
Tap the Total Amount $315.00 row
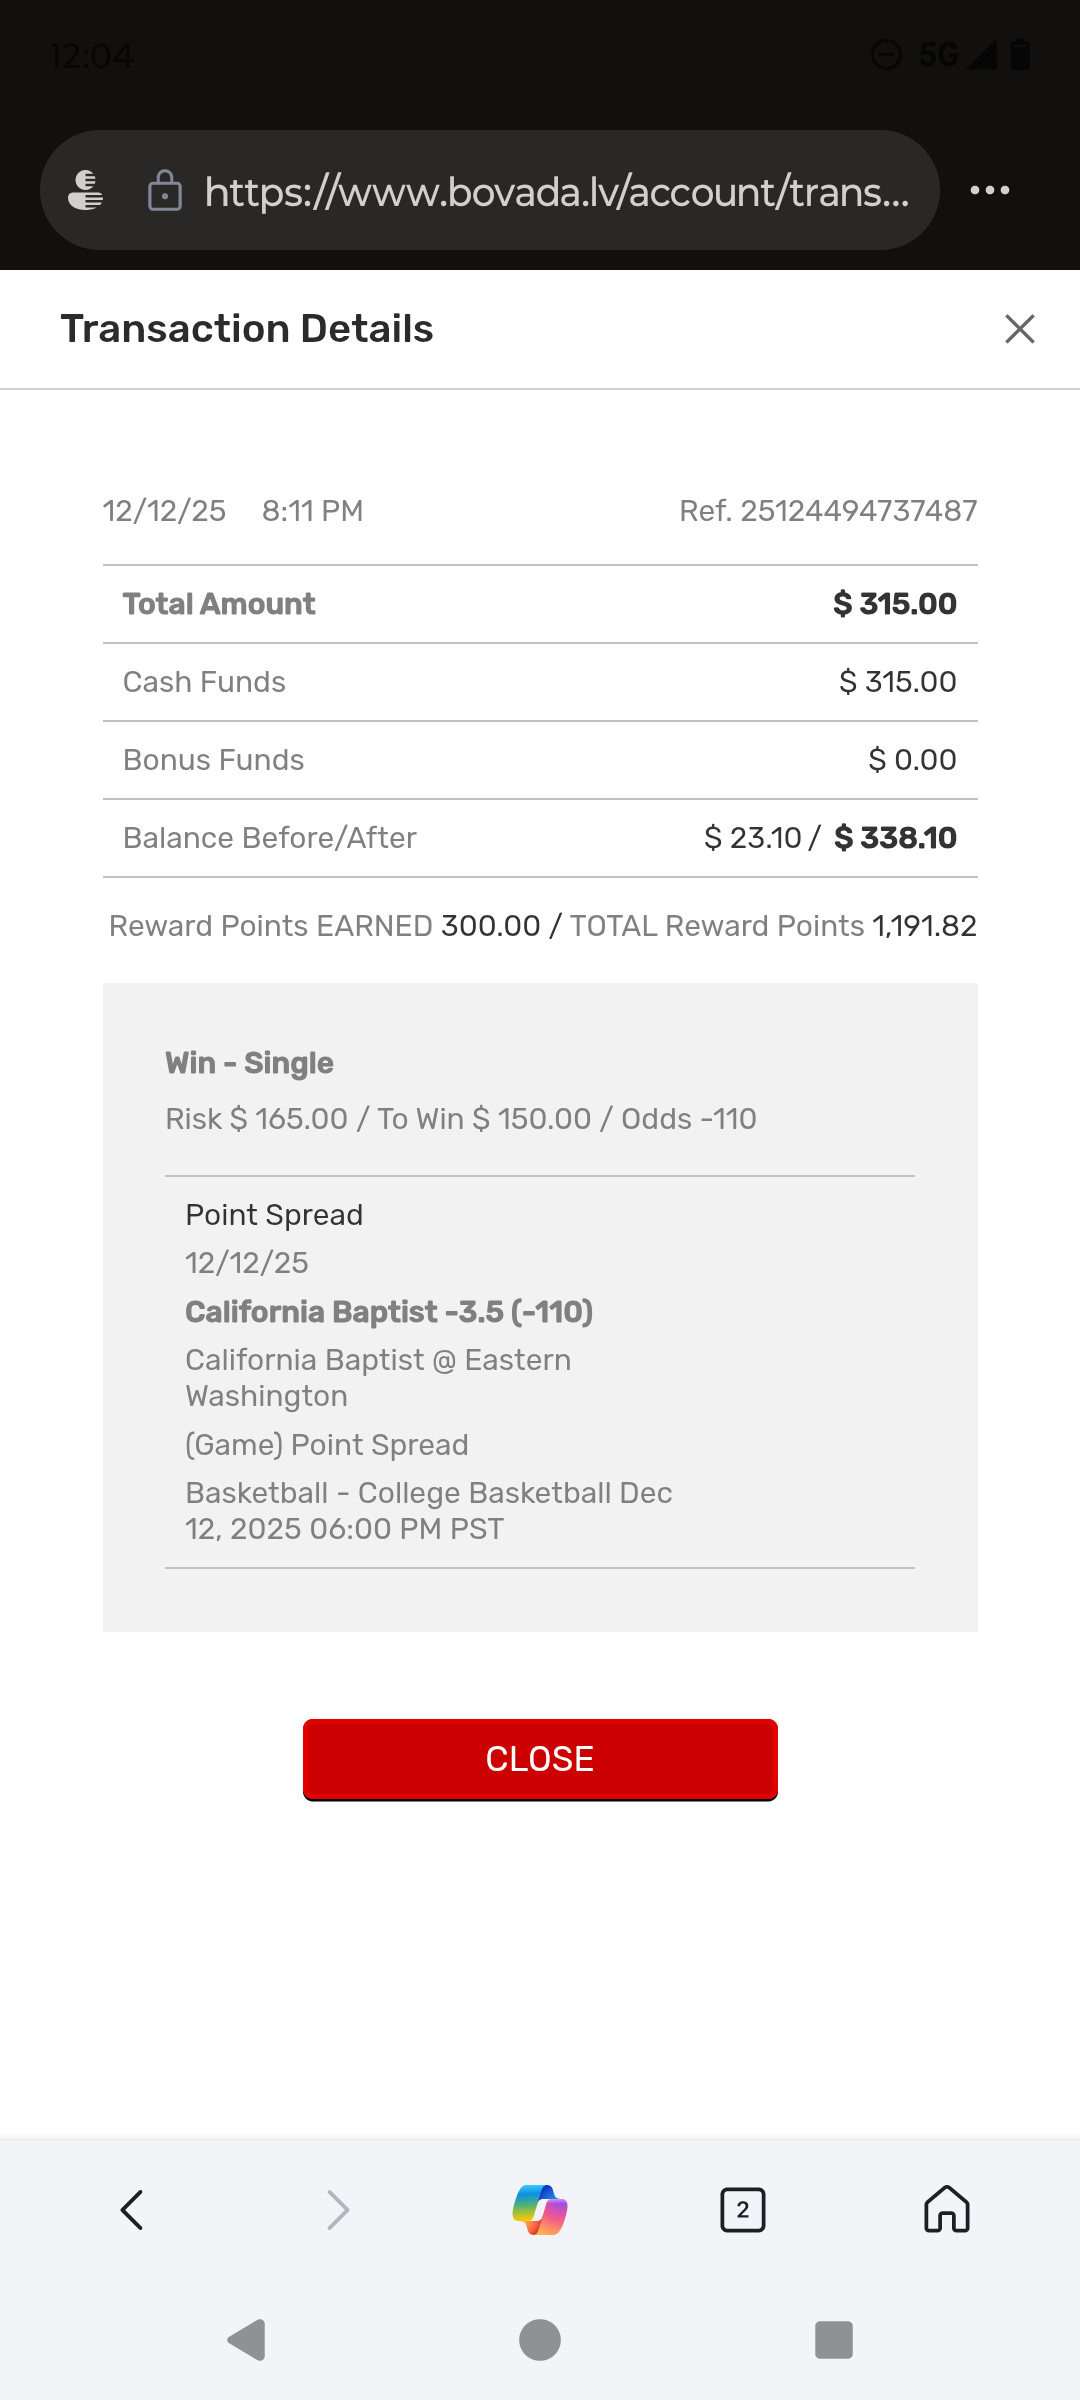pos(540,604)
